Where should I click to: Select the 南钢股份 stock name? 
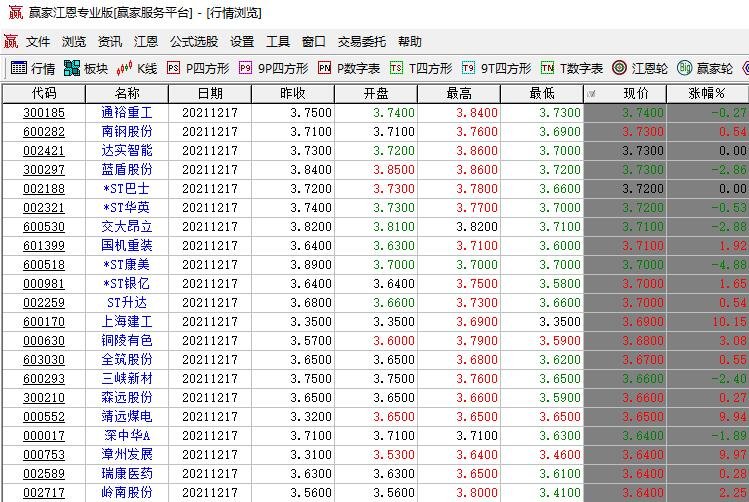tap(127, 132)
